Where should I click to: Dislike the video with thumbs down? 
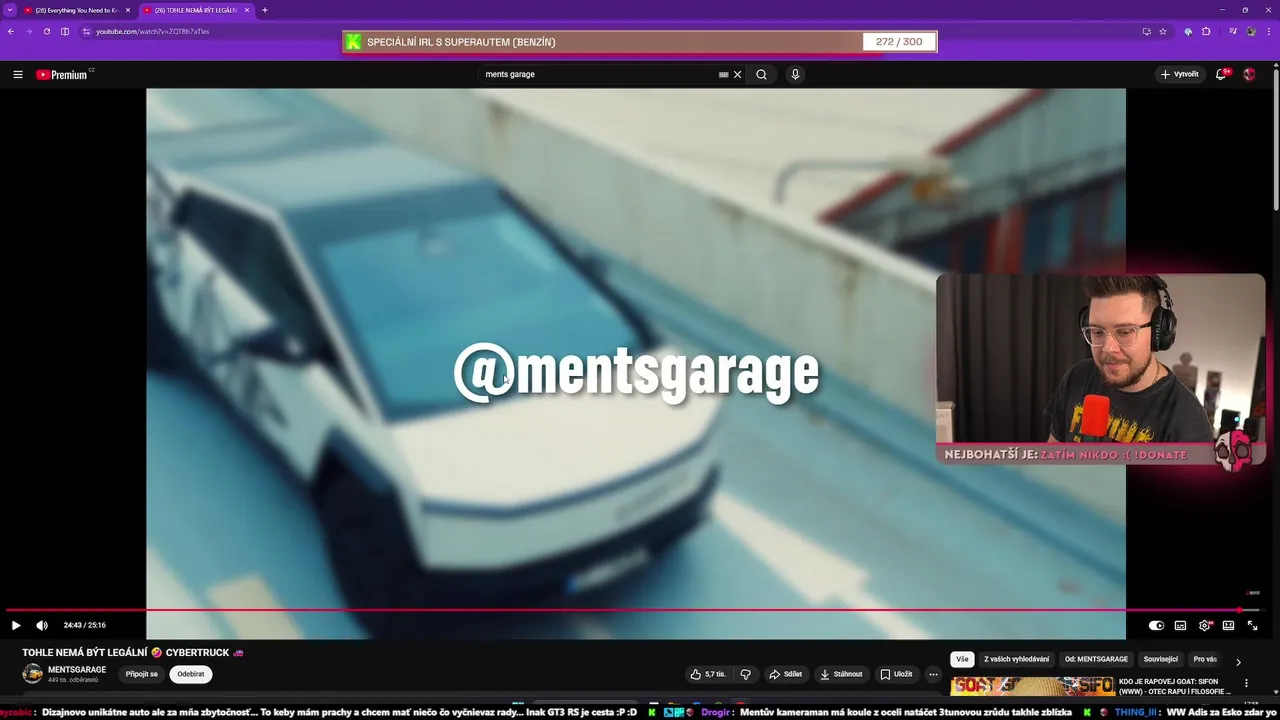pos(746,674)
